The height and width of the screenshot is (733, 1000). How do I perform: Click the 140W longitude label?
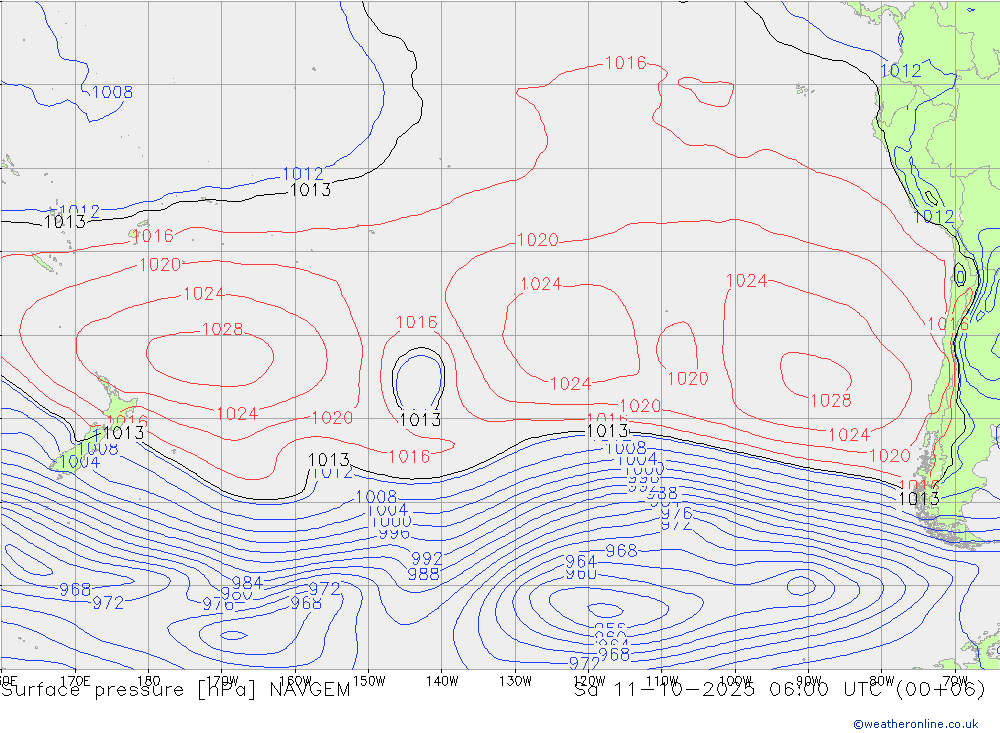[x=442, y=681]
